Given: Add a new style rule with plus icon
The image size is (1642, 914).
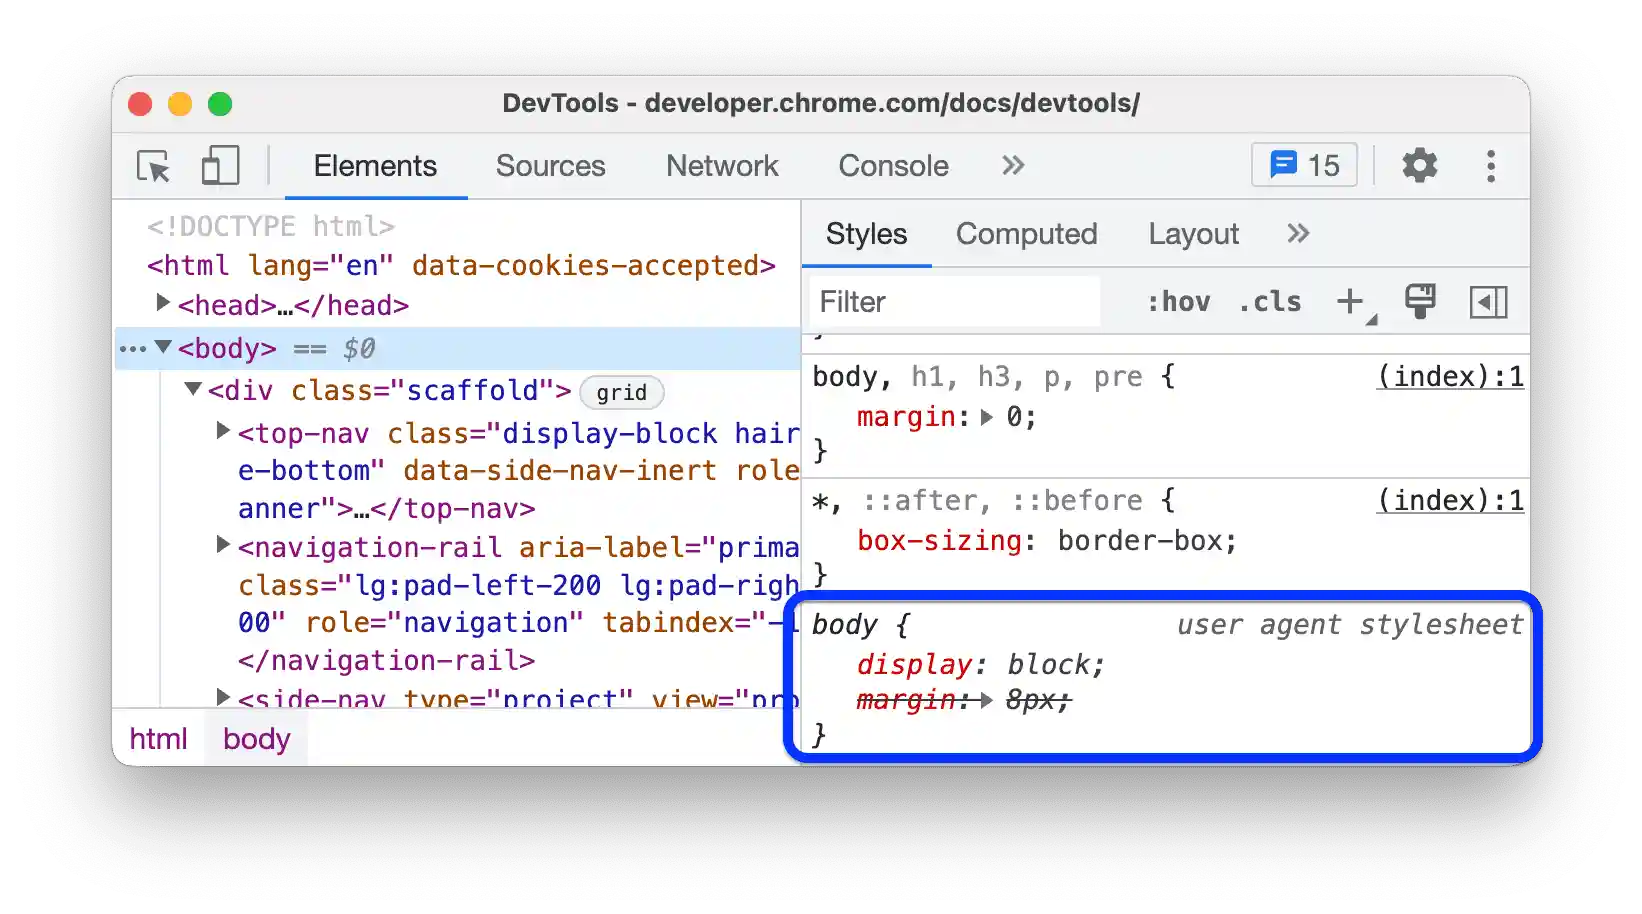Looking at the screenshot, I should (x=1351, y=300).
